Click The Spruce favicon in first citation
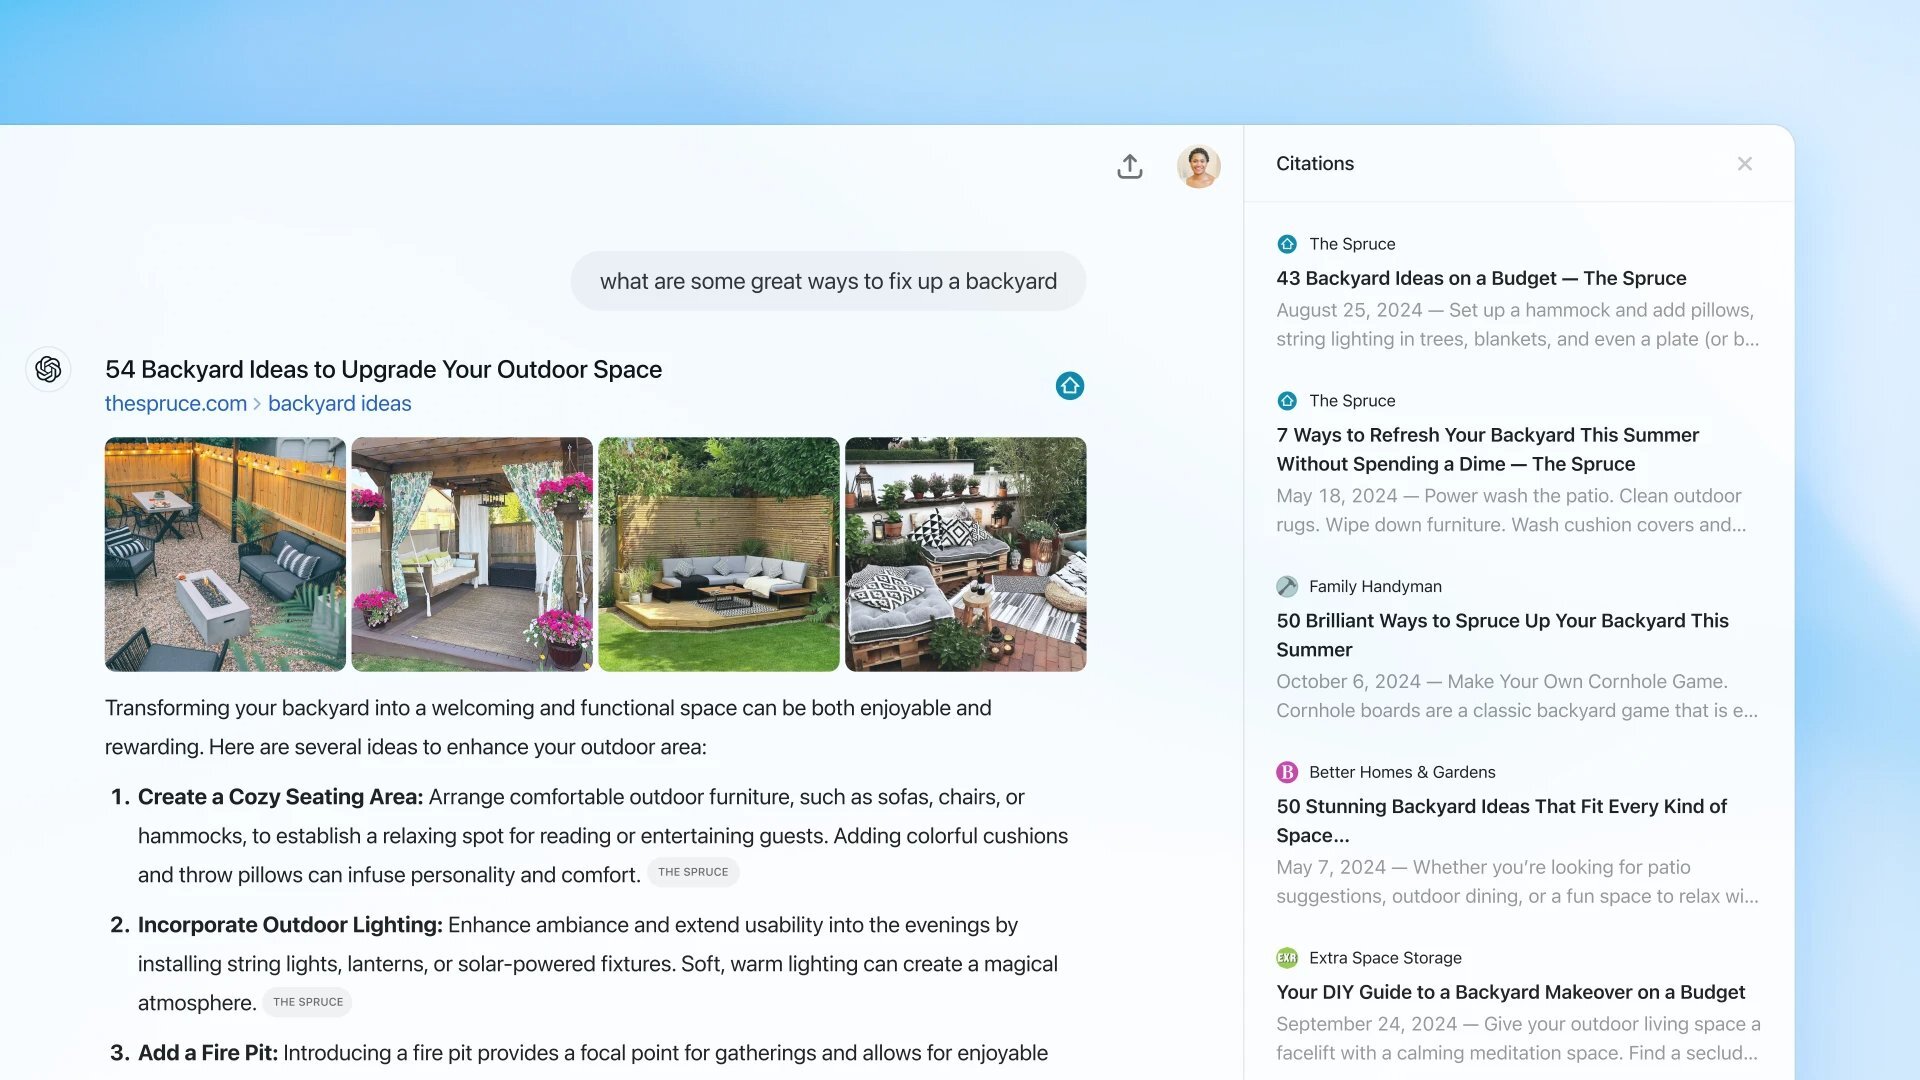Image resolution: width=1920 pixels, height=1080 pixels. coord(1287,244)
